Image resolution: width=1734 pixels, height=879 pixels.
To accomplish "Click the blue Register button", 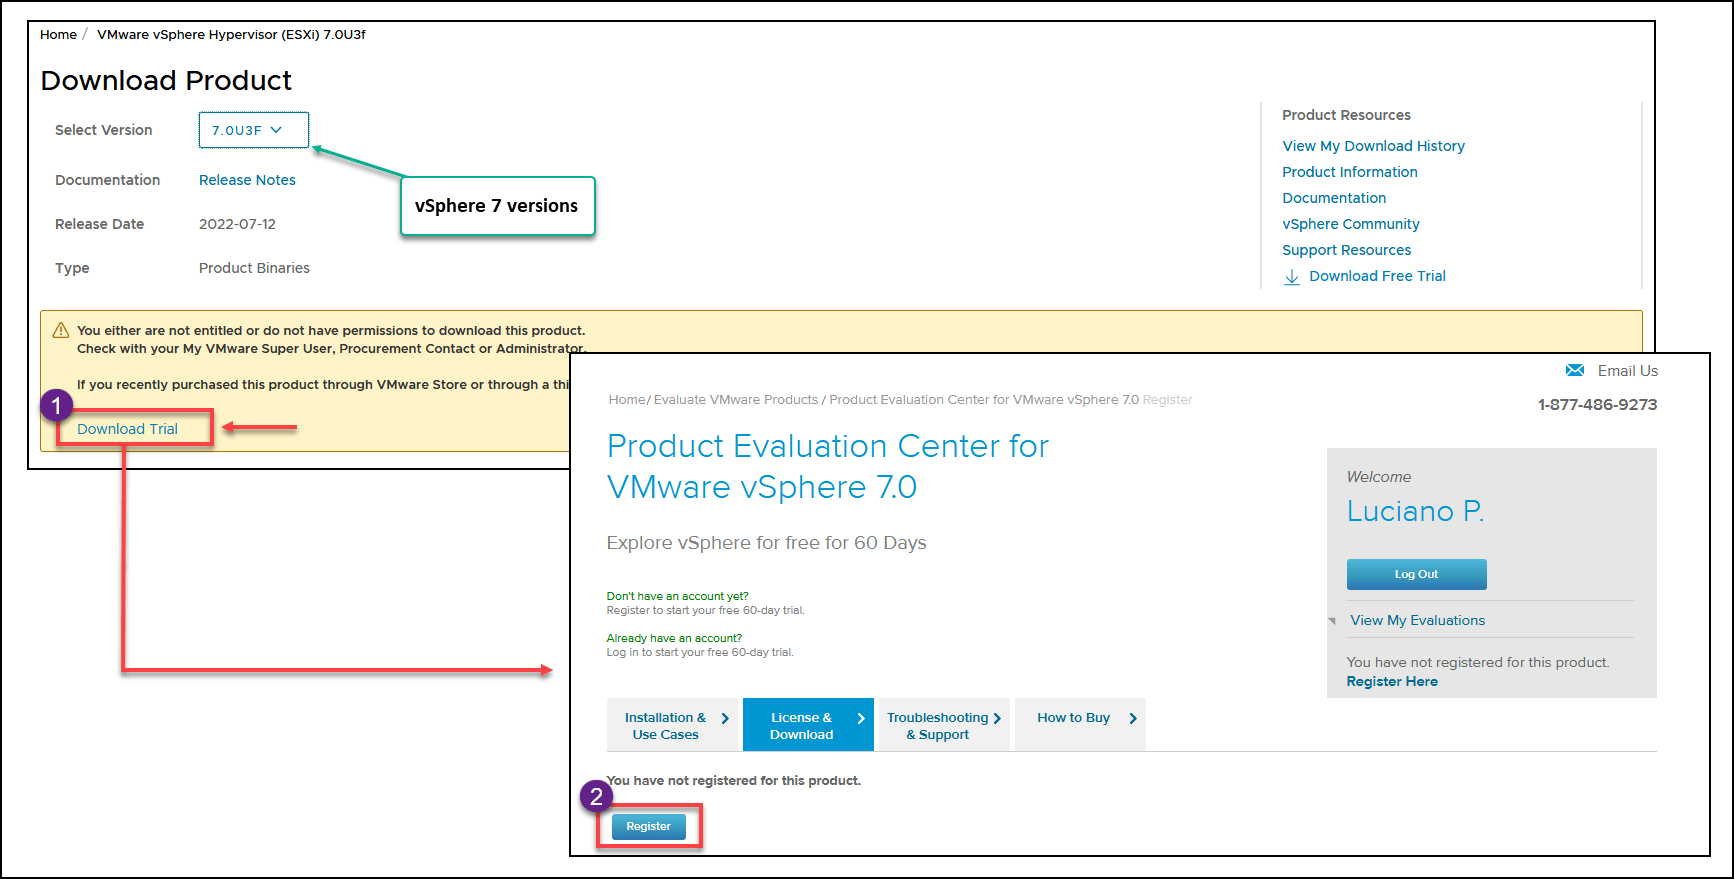I will coord(648,826).
